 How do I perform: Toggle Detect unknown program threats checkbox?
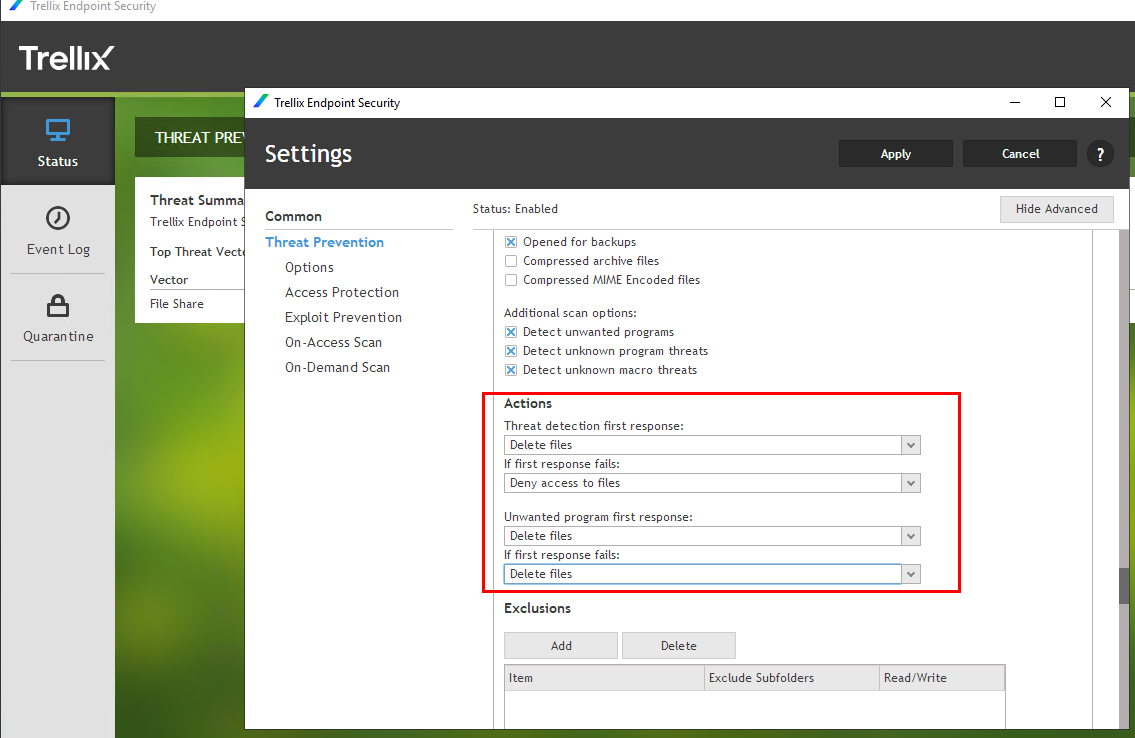tap(511, 350)
